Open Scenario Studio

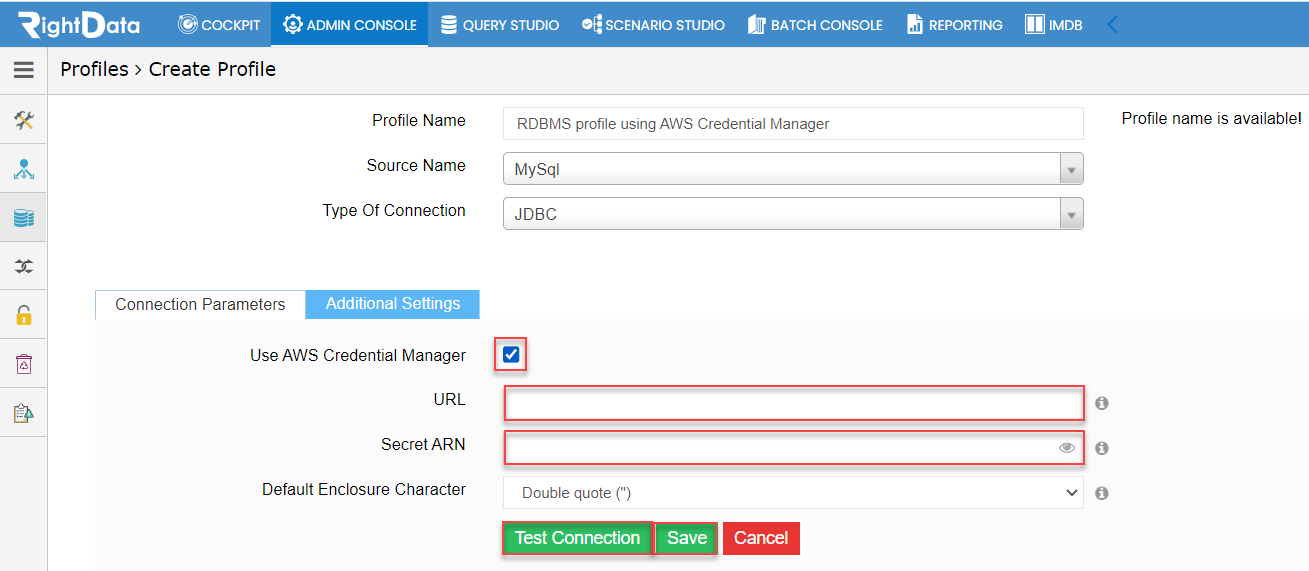point(653,24)
